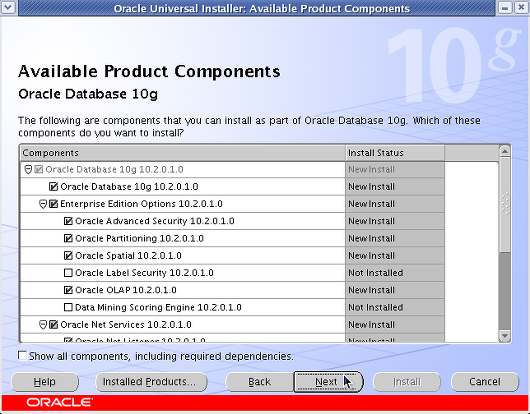Open Installed Products dialog
The image size is (530, 414).
pos(151,382)
